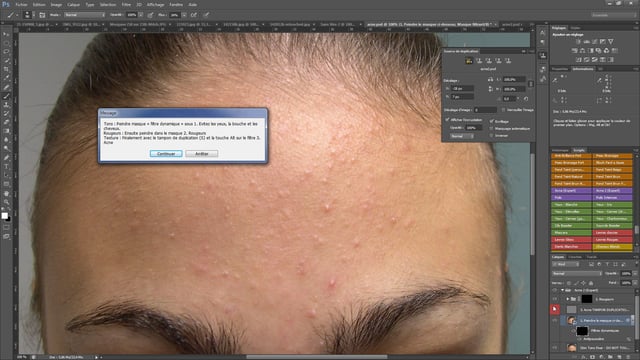Select the Pen tool
640x360 pixels.
point(6,158)
